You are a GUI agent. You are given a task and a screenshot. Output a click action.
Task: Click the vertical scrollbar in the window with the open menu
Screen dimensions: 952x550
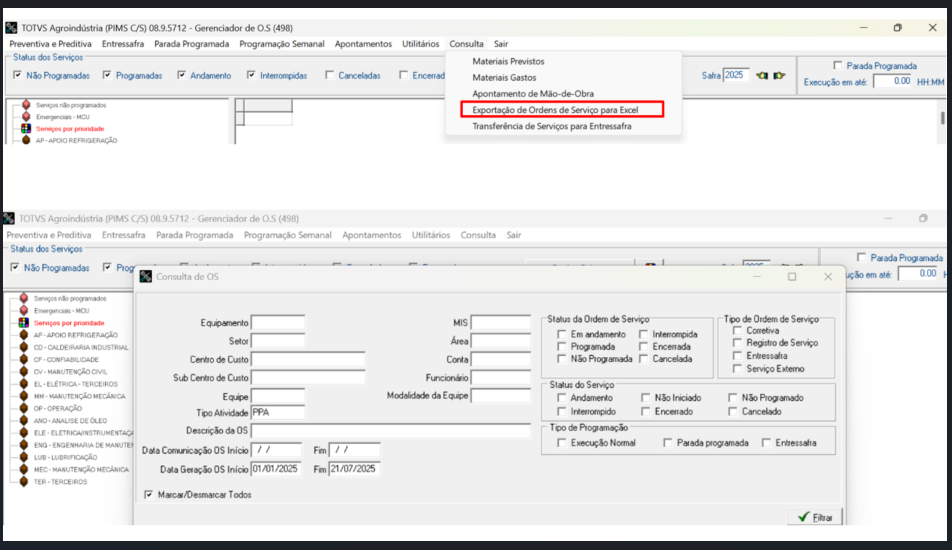click(942, 118)
